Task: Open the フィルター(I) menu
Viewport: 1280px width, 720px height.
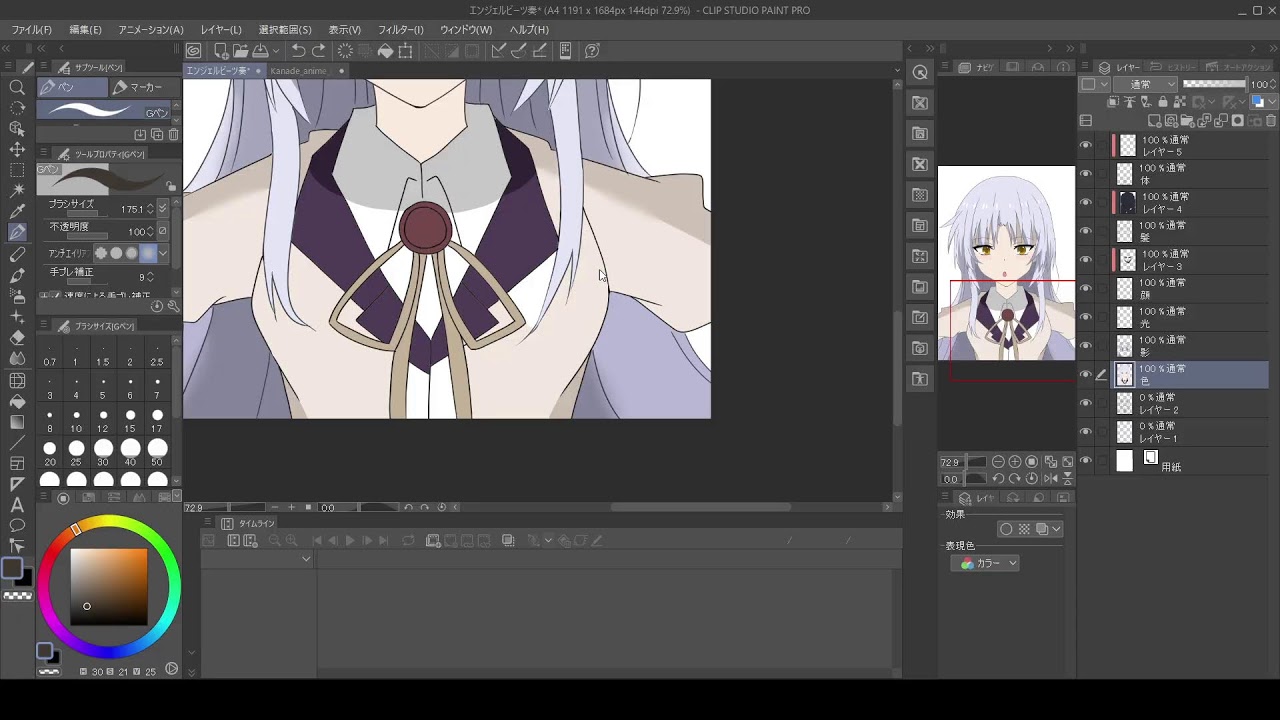Action: 401,30
